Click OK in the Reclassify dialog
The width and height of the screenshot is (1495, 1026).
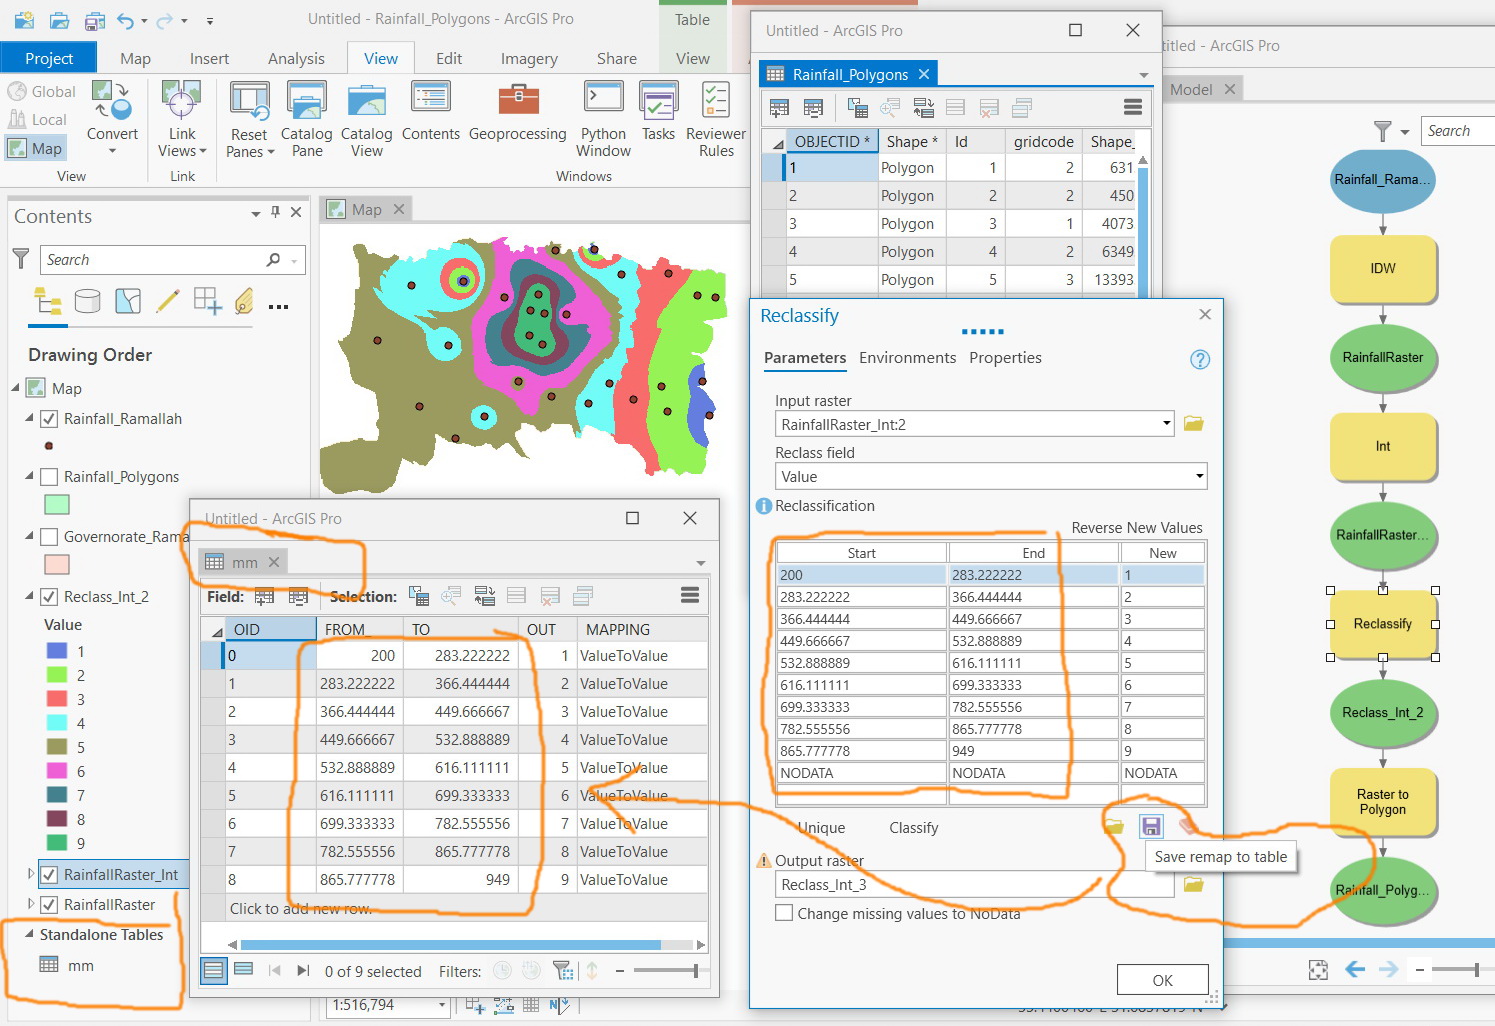[x=1162, y=980]
